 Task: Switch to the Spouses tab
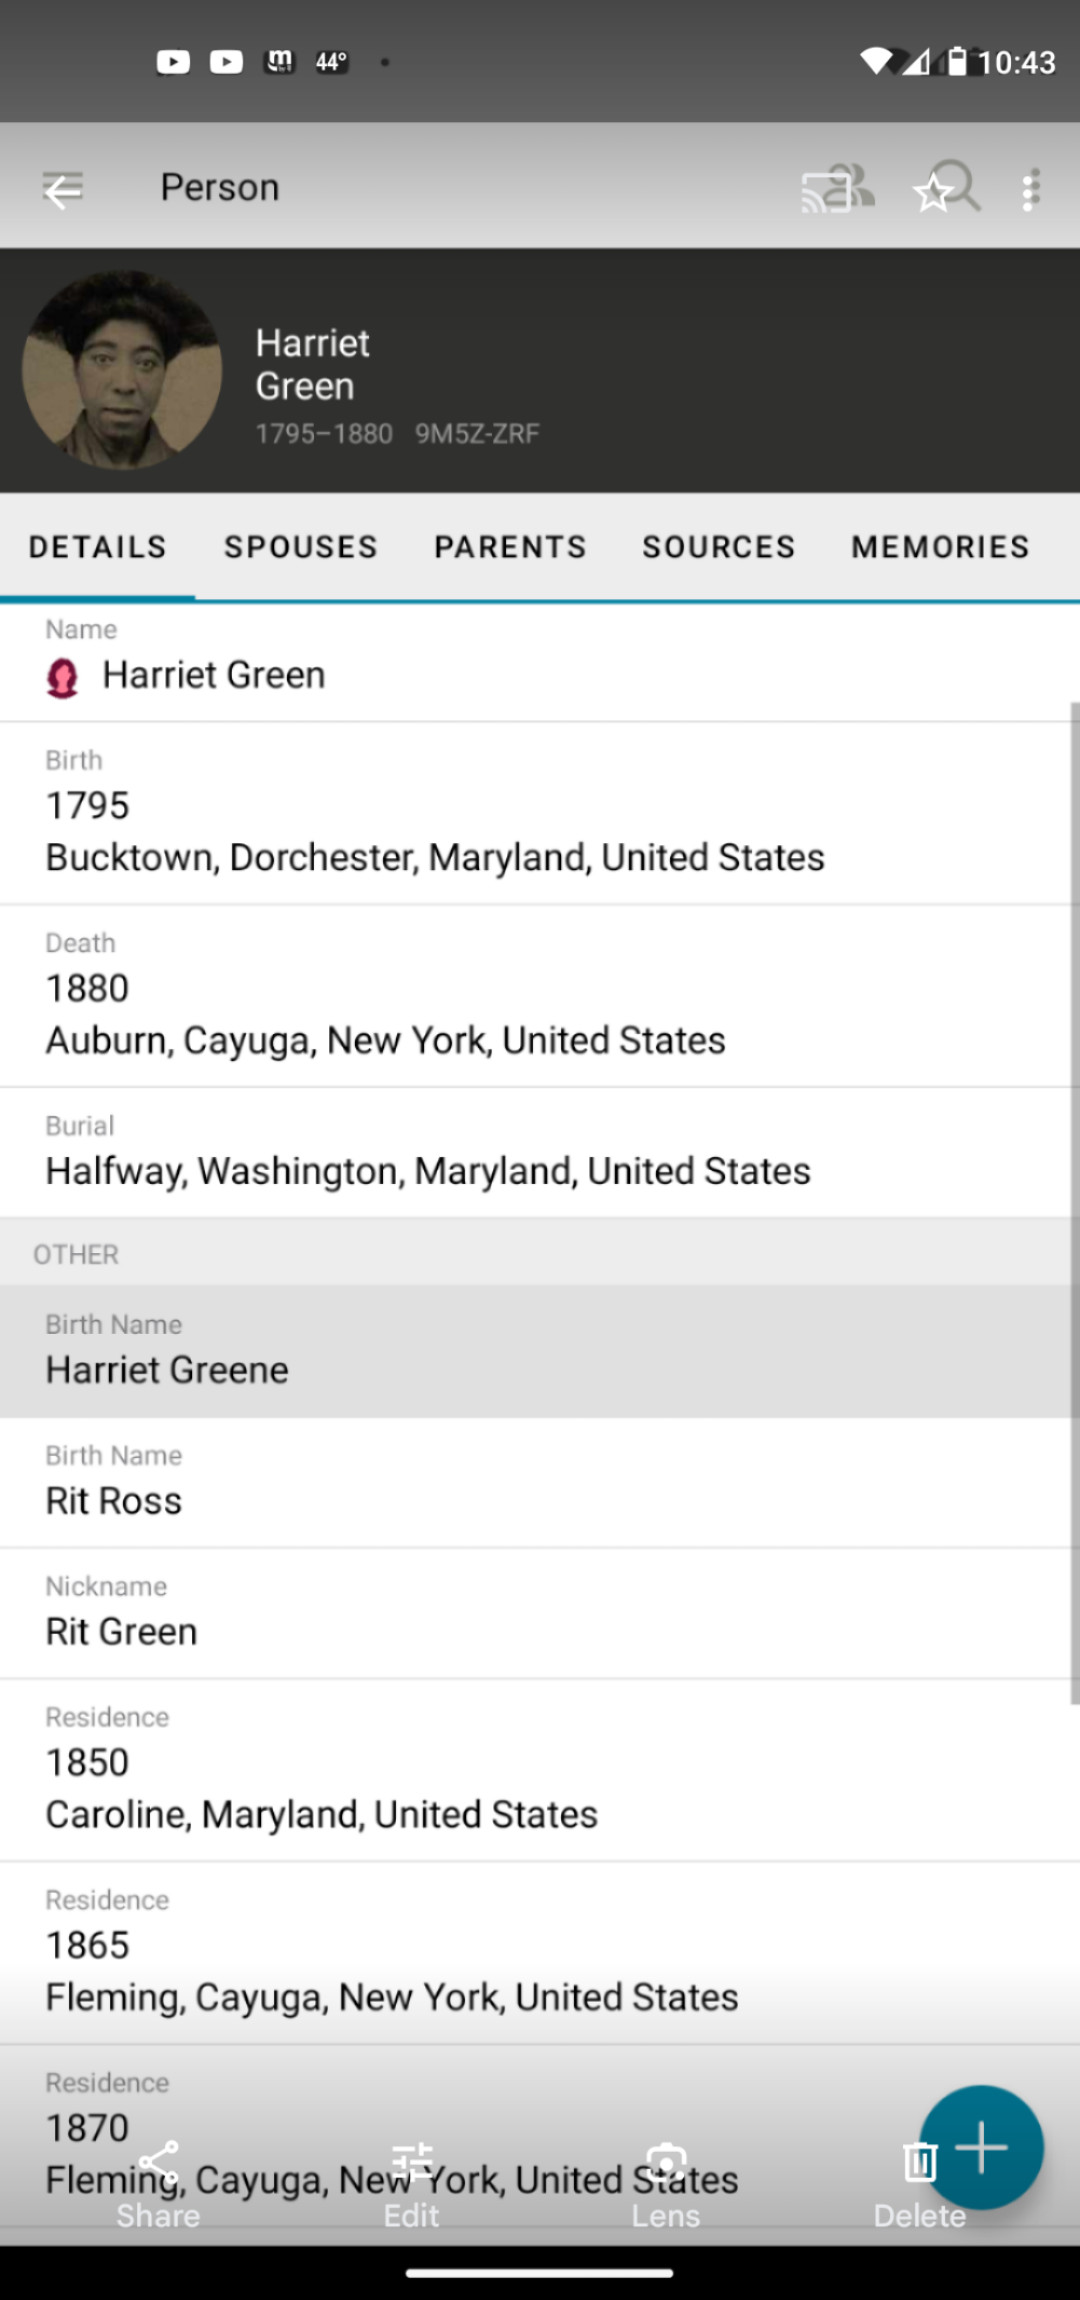(301, 547)
